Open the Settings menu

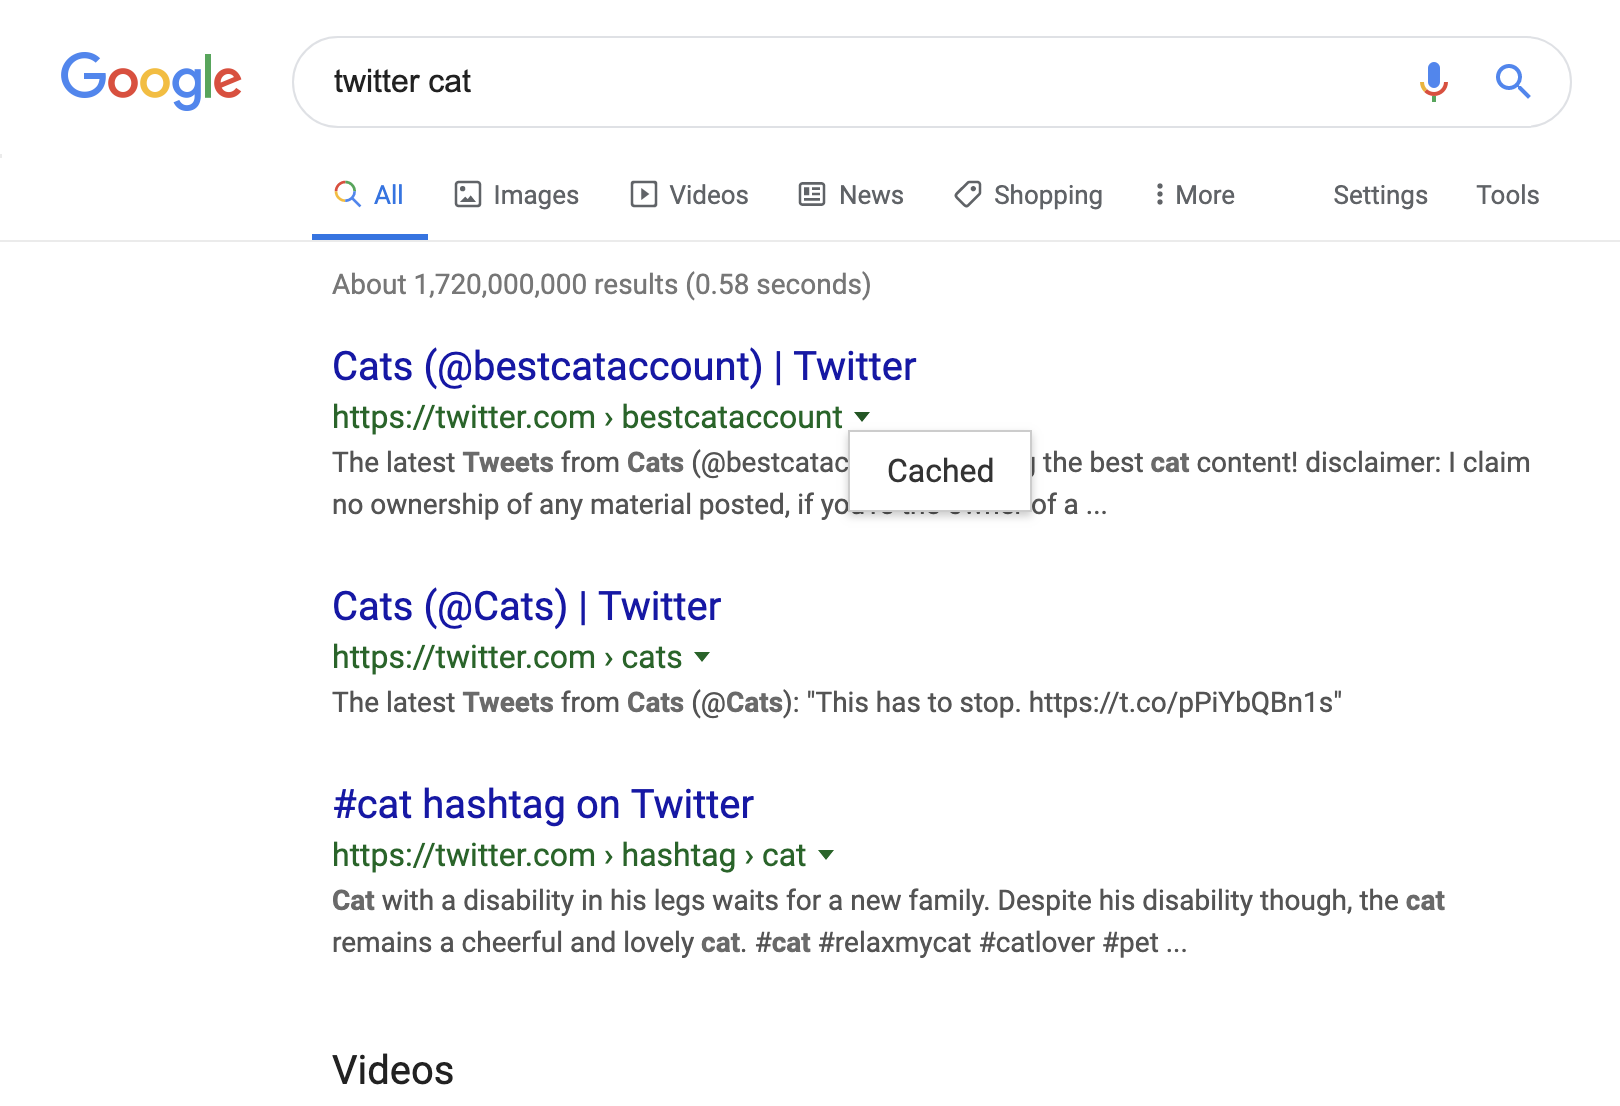tap(1380, 195)
